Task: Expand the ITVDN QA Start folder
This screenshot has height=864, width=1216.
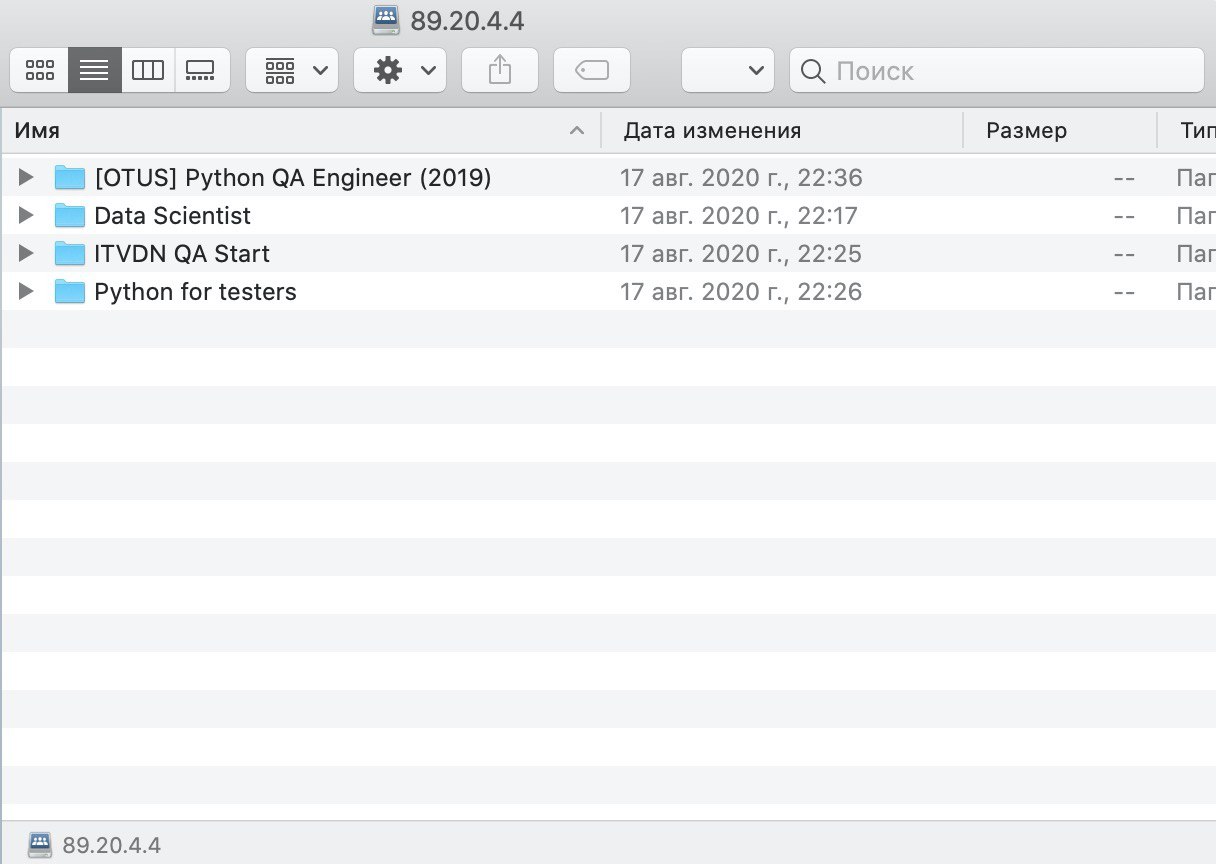Action: coord(26,253)
